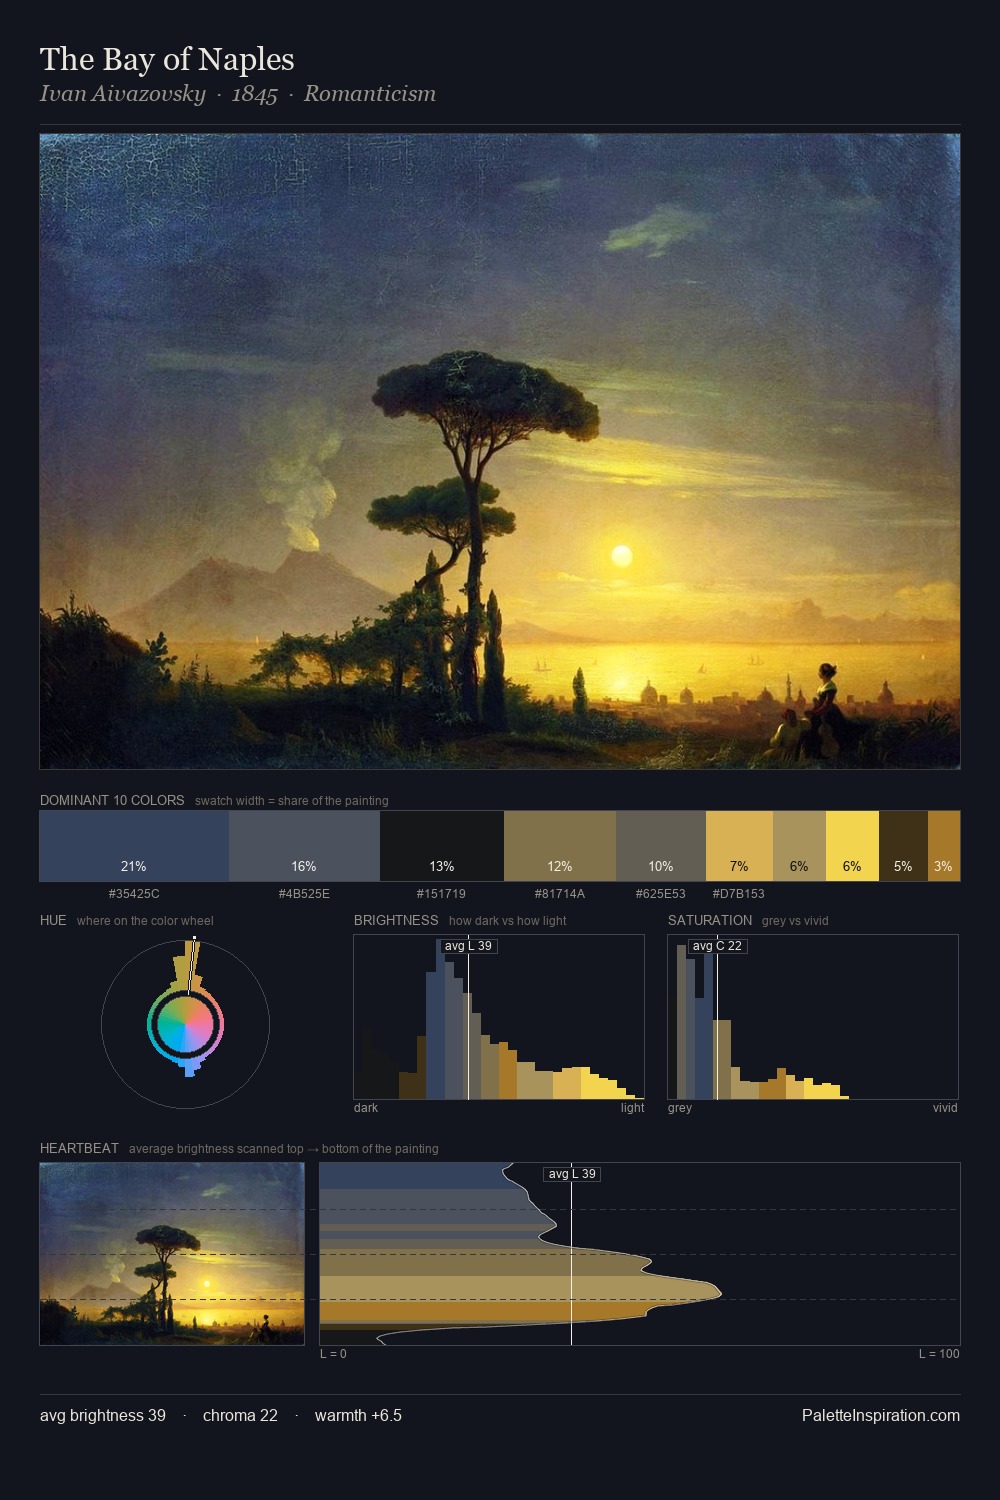Screen dimensions: 1000x1500
Task: Click 'grey vs vivid' caption
Action: 795,921
